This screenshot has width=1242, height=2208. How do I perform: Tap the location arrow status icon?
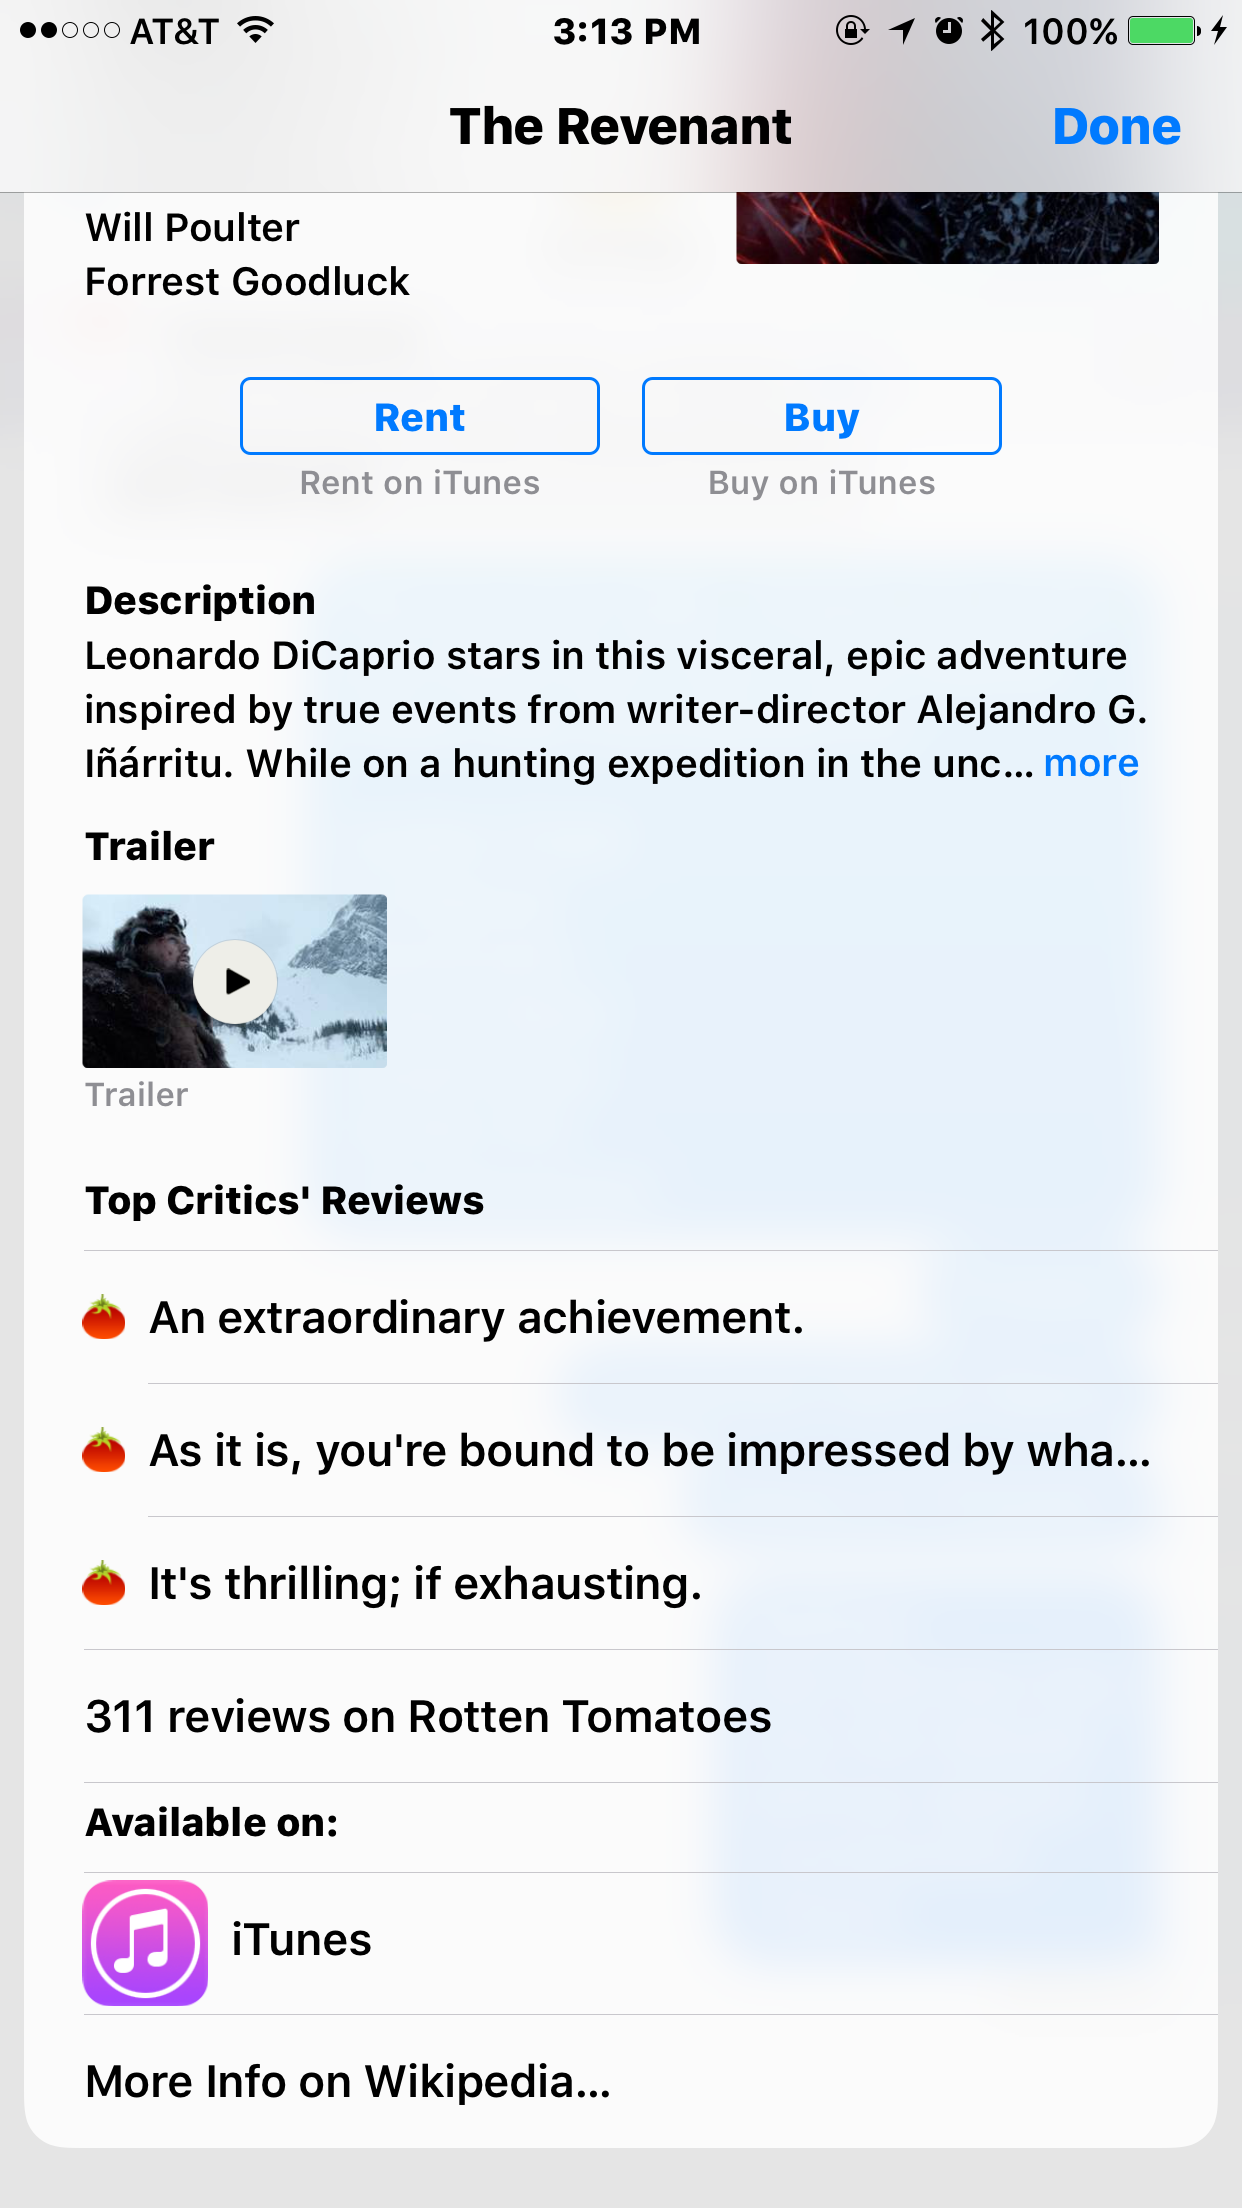902,31
